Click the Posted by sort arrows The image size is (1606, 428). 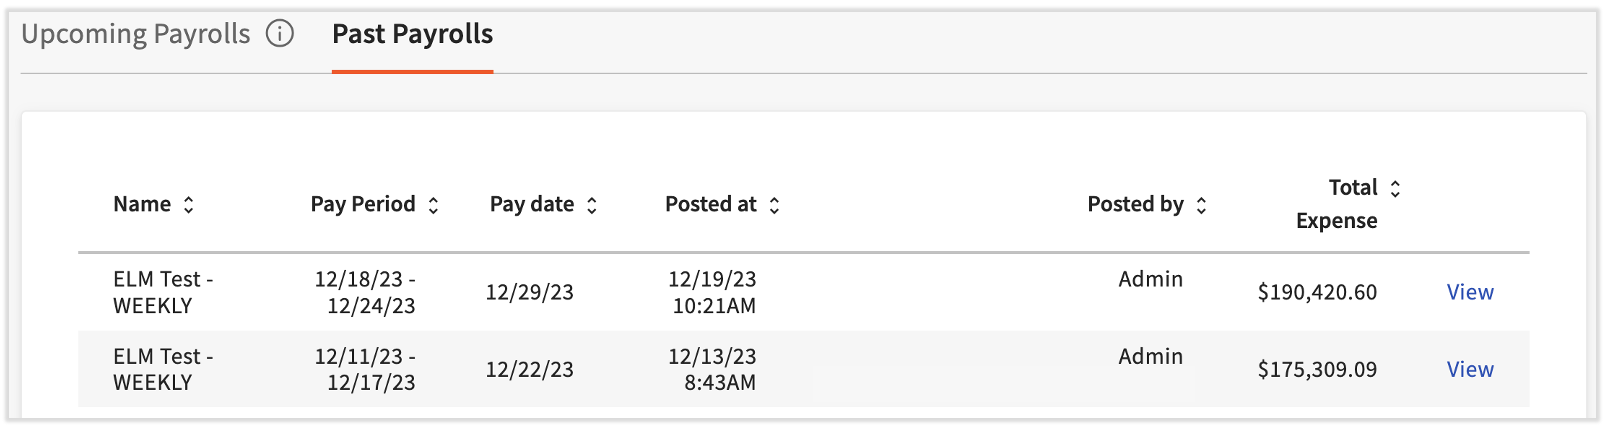tap(1201, 205)
